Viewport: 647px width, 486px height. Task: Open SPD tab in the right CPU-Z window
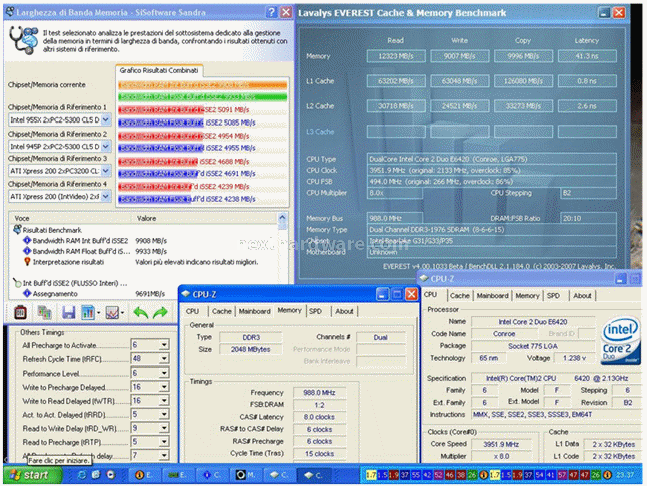[x=553, y=296]
